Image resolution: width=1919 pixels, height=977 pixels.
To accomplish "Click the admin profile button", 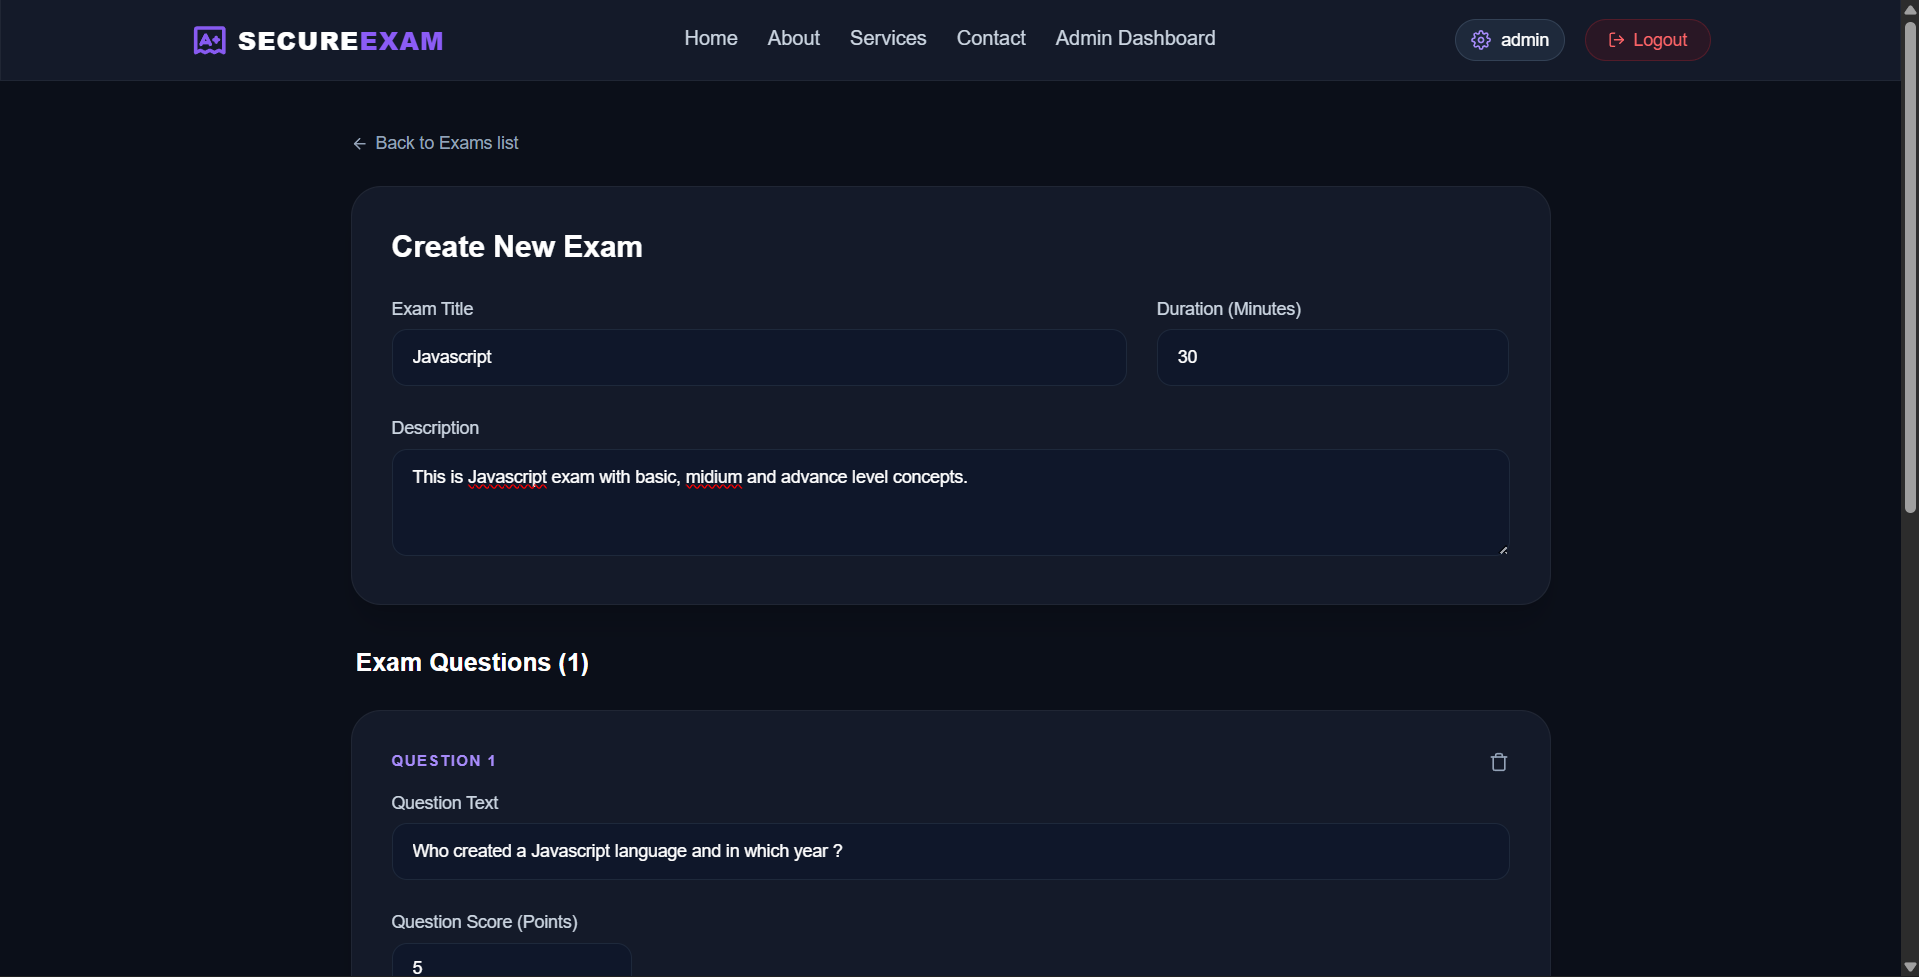I will click(1509, 40).
